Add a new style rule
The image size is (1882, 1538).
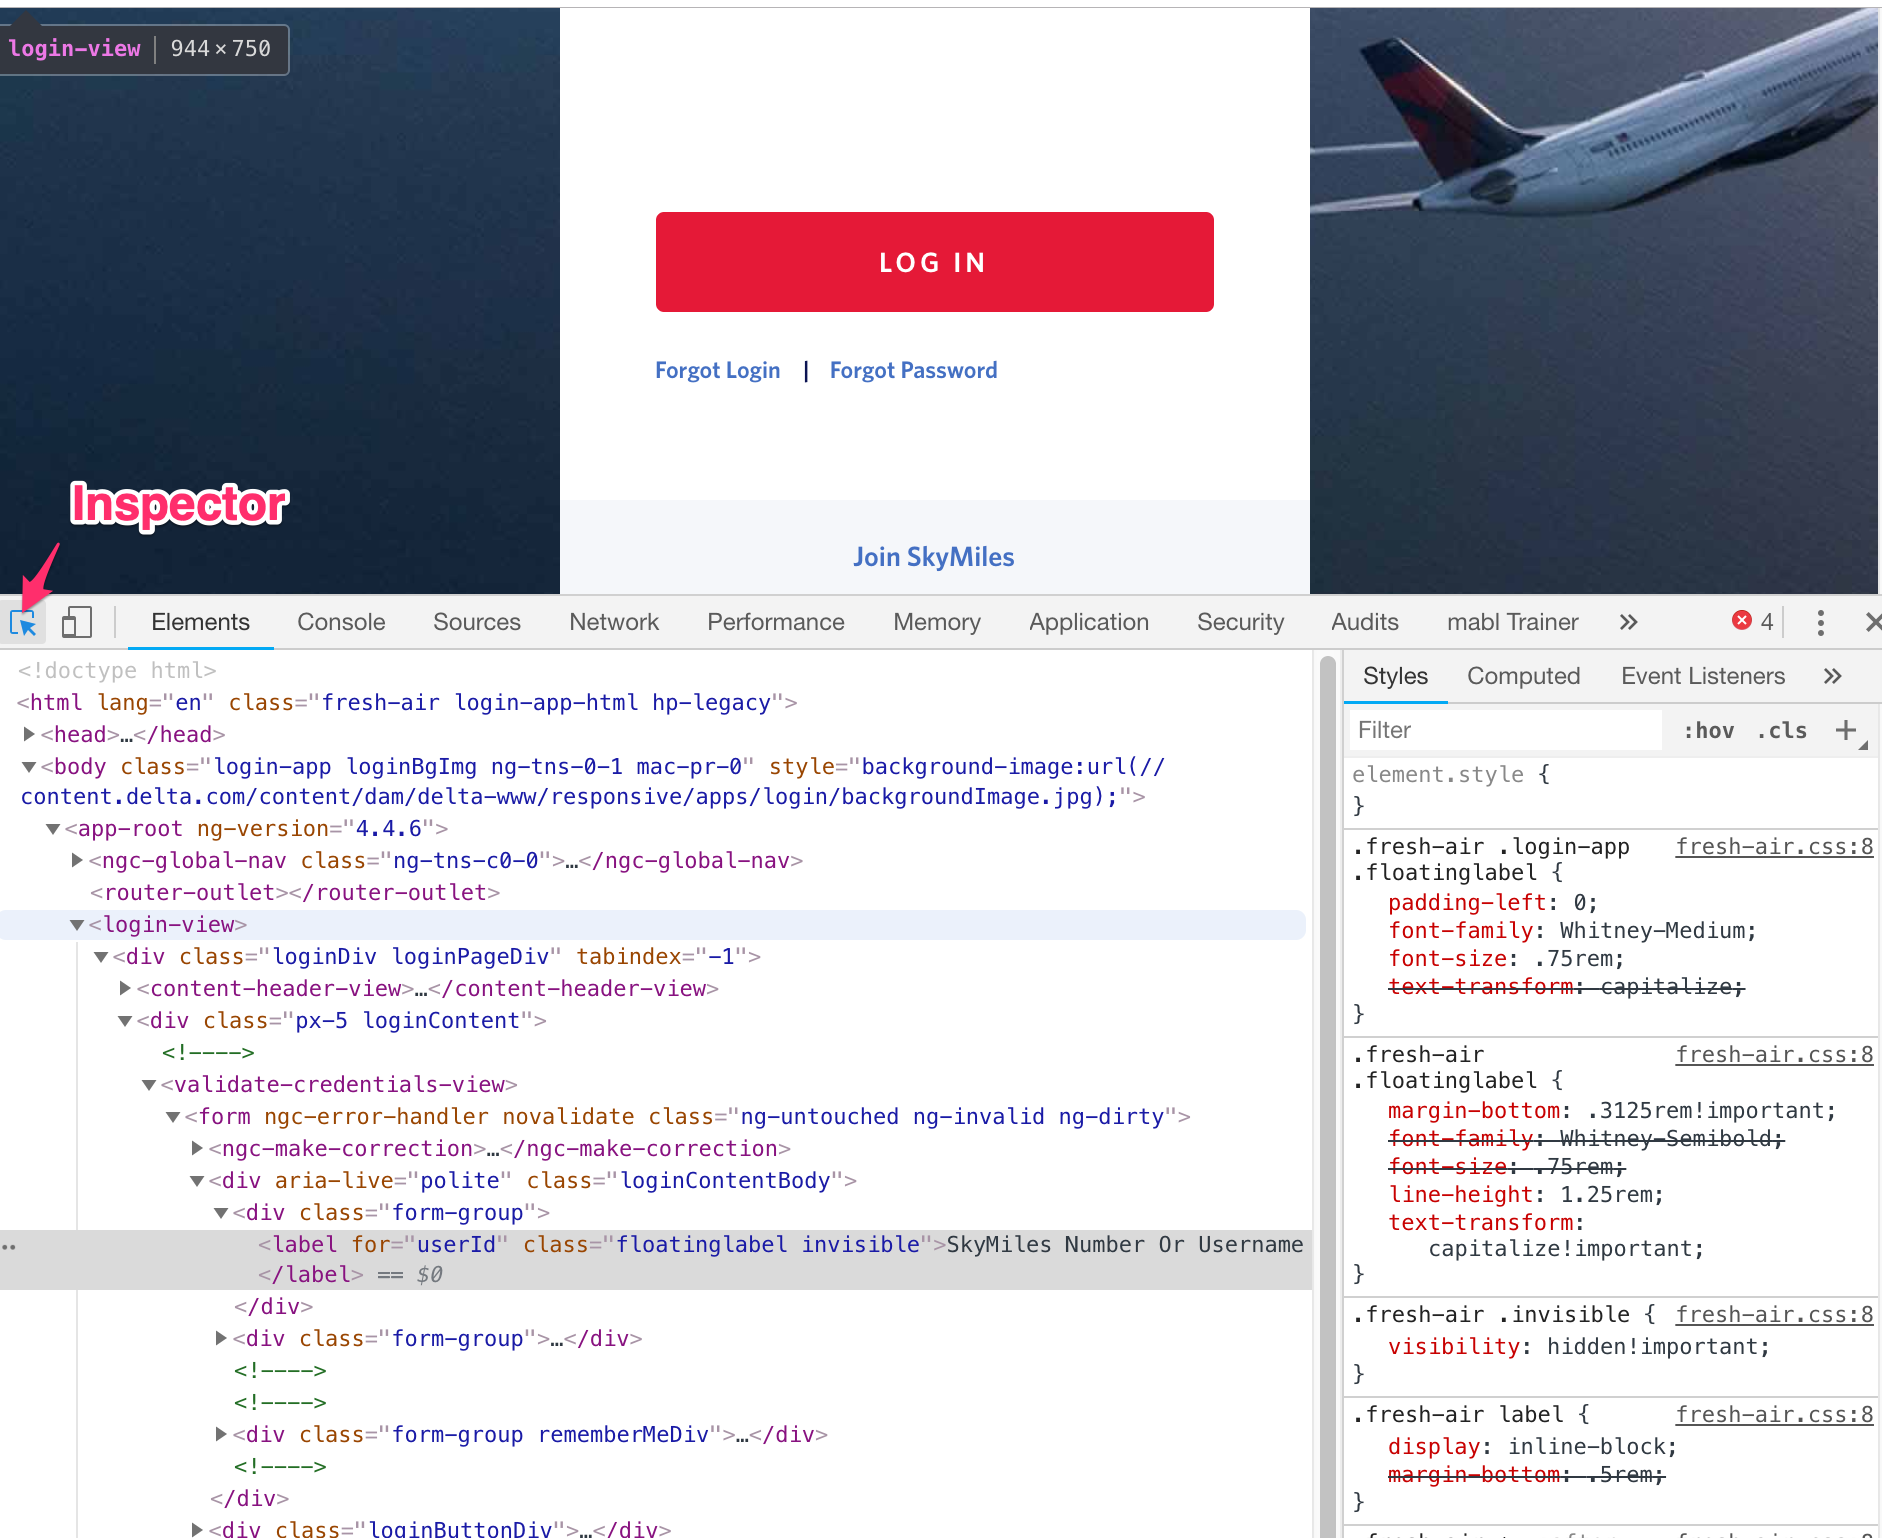pos(1846,730)
